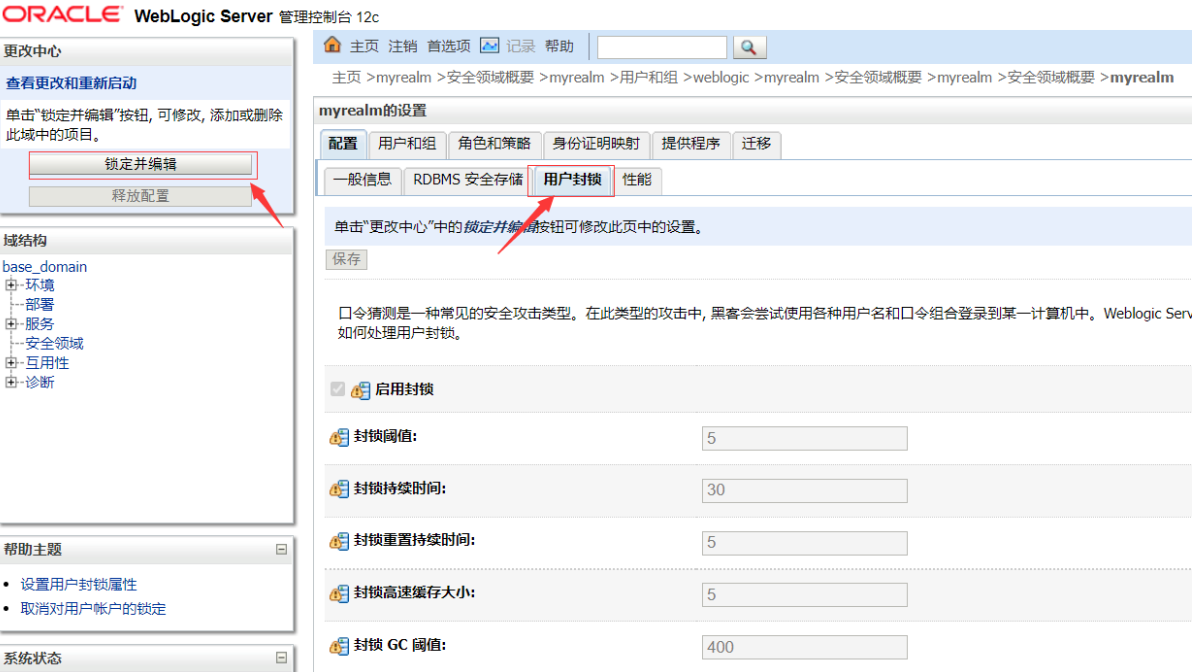
Task: Collapse the 帮助主题 panel
Action: click(x=281, y=549)
